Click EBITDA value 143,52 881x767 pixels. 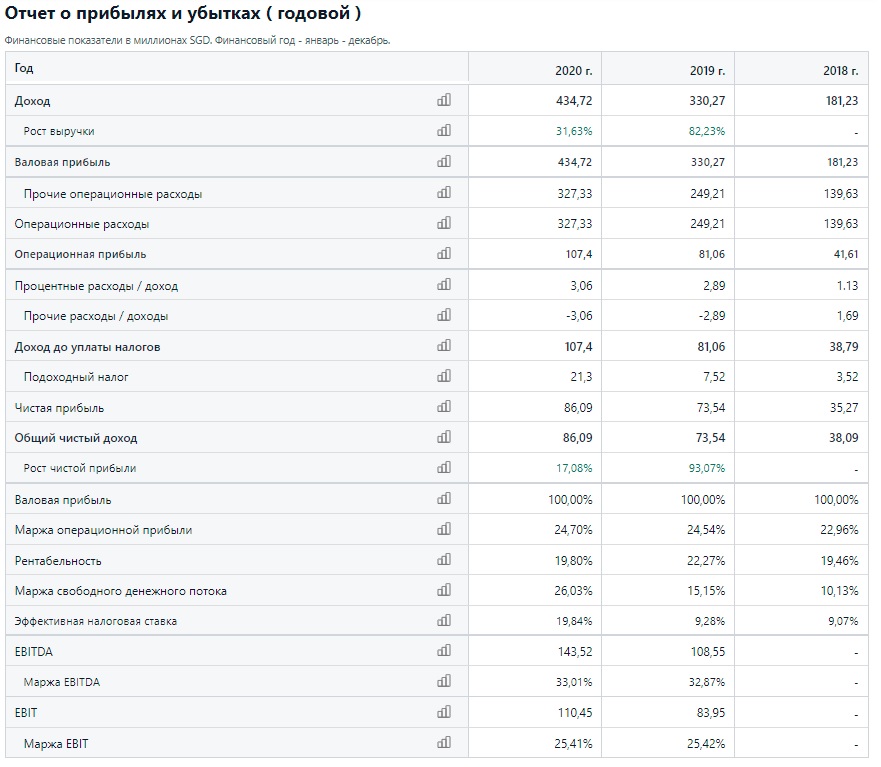575,652
